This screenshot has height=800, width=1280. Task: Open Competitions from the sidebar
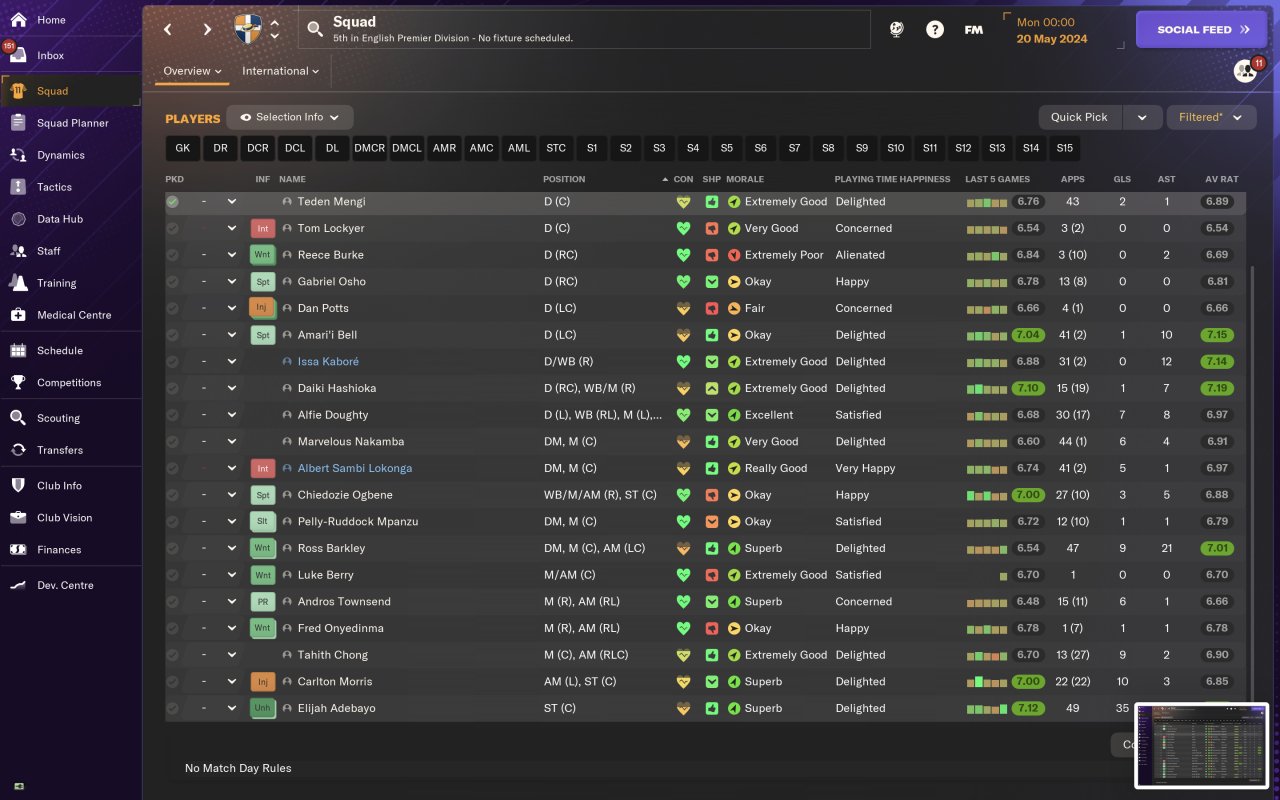(70, 383)
